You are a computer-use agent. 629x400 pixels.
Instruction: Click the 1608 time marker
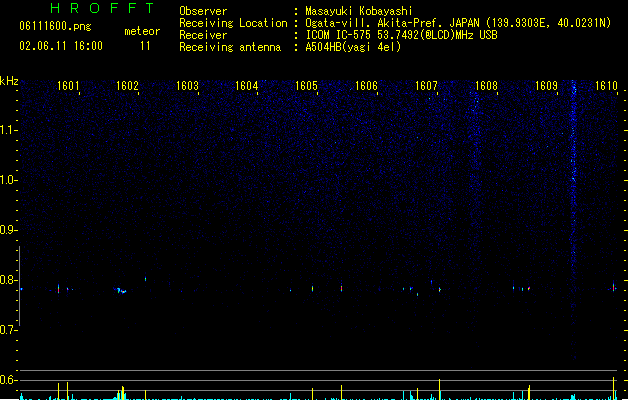(x=486, y=86)
